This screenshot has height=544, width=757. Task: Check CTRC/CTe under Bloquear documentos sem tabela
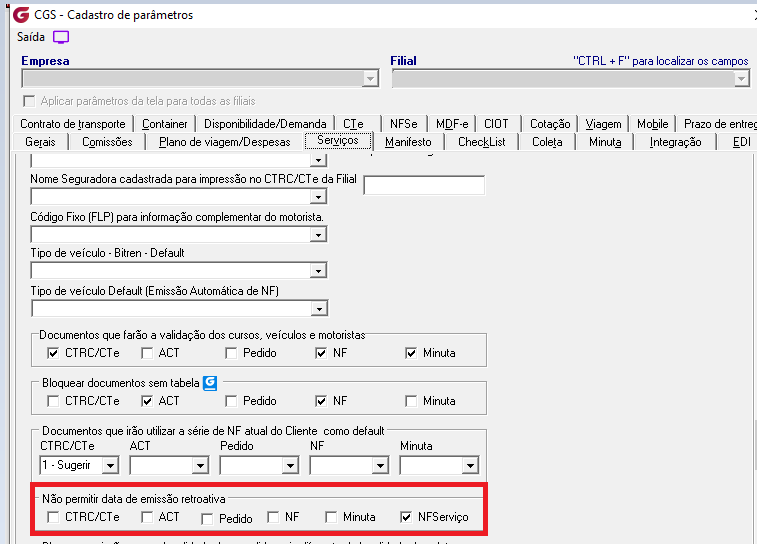pos(53,401)
